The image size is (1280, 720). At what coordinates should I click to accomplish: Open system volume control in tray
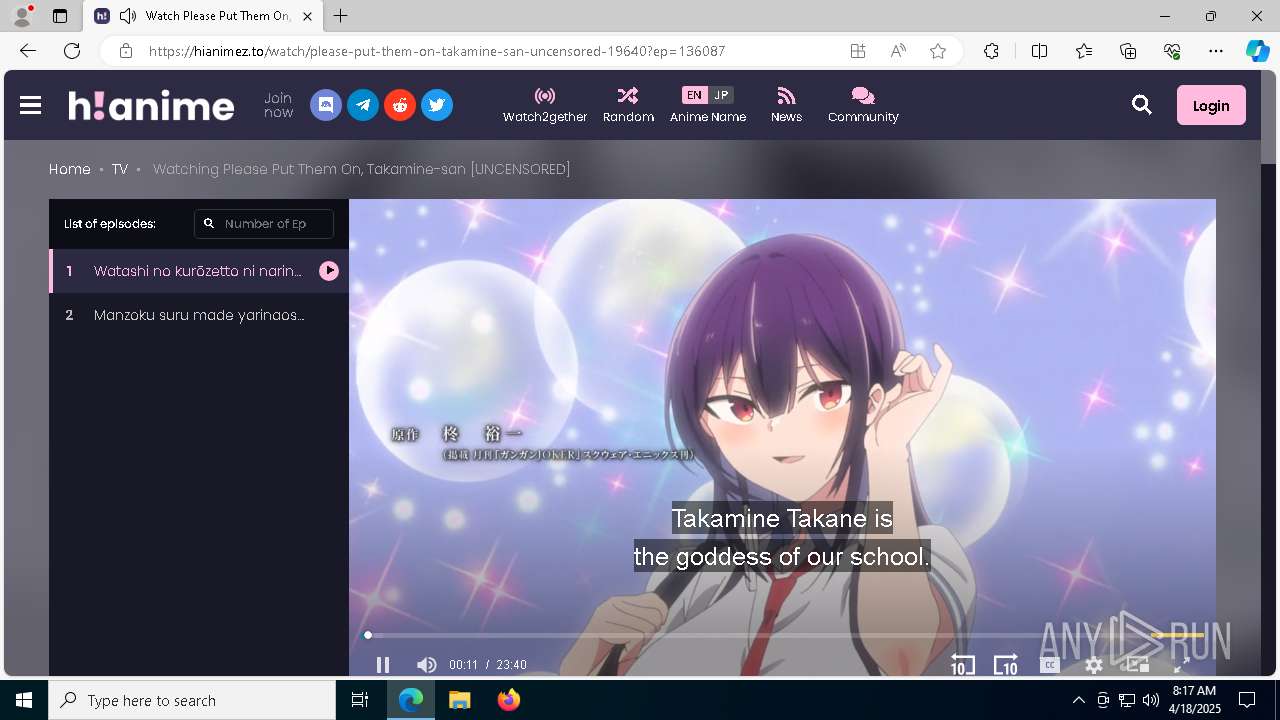(x=1150, y=700)
